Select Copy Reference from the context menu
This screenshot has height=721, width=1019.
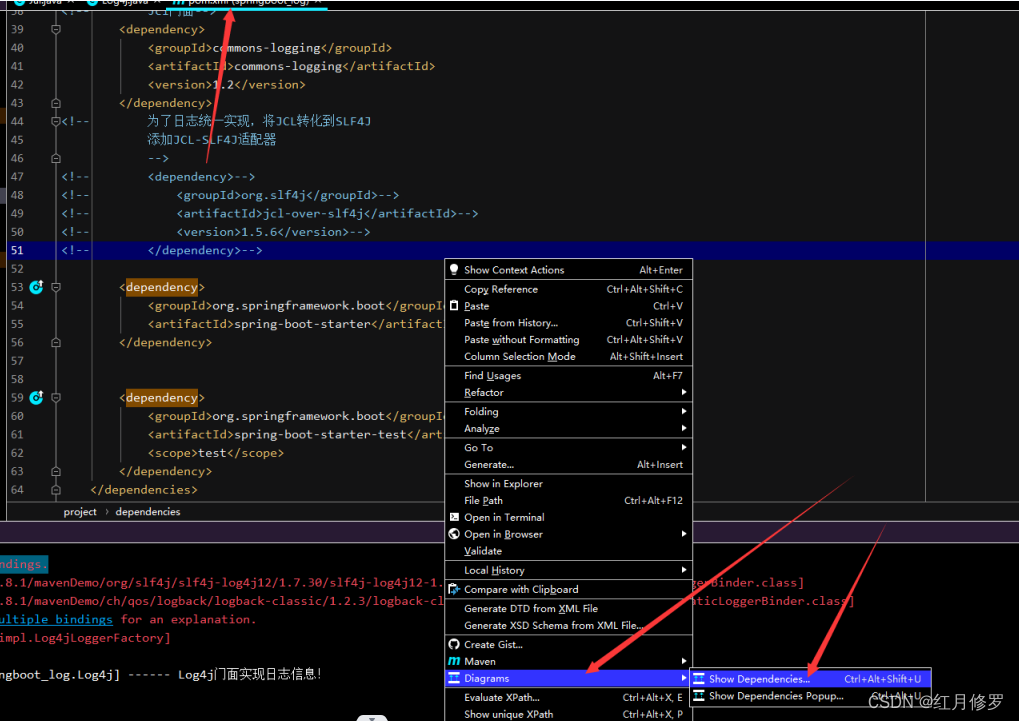click(569, 289)
